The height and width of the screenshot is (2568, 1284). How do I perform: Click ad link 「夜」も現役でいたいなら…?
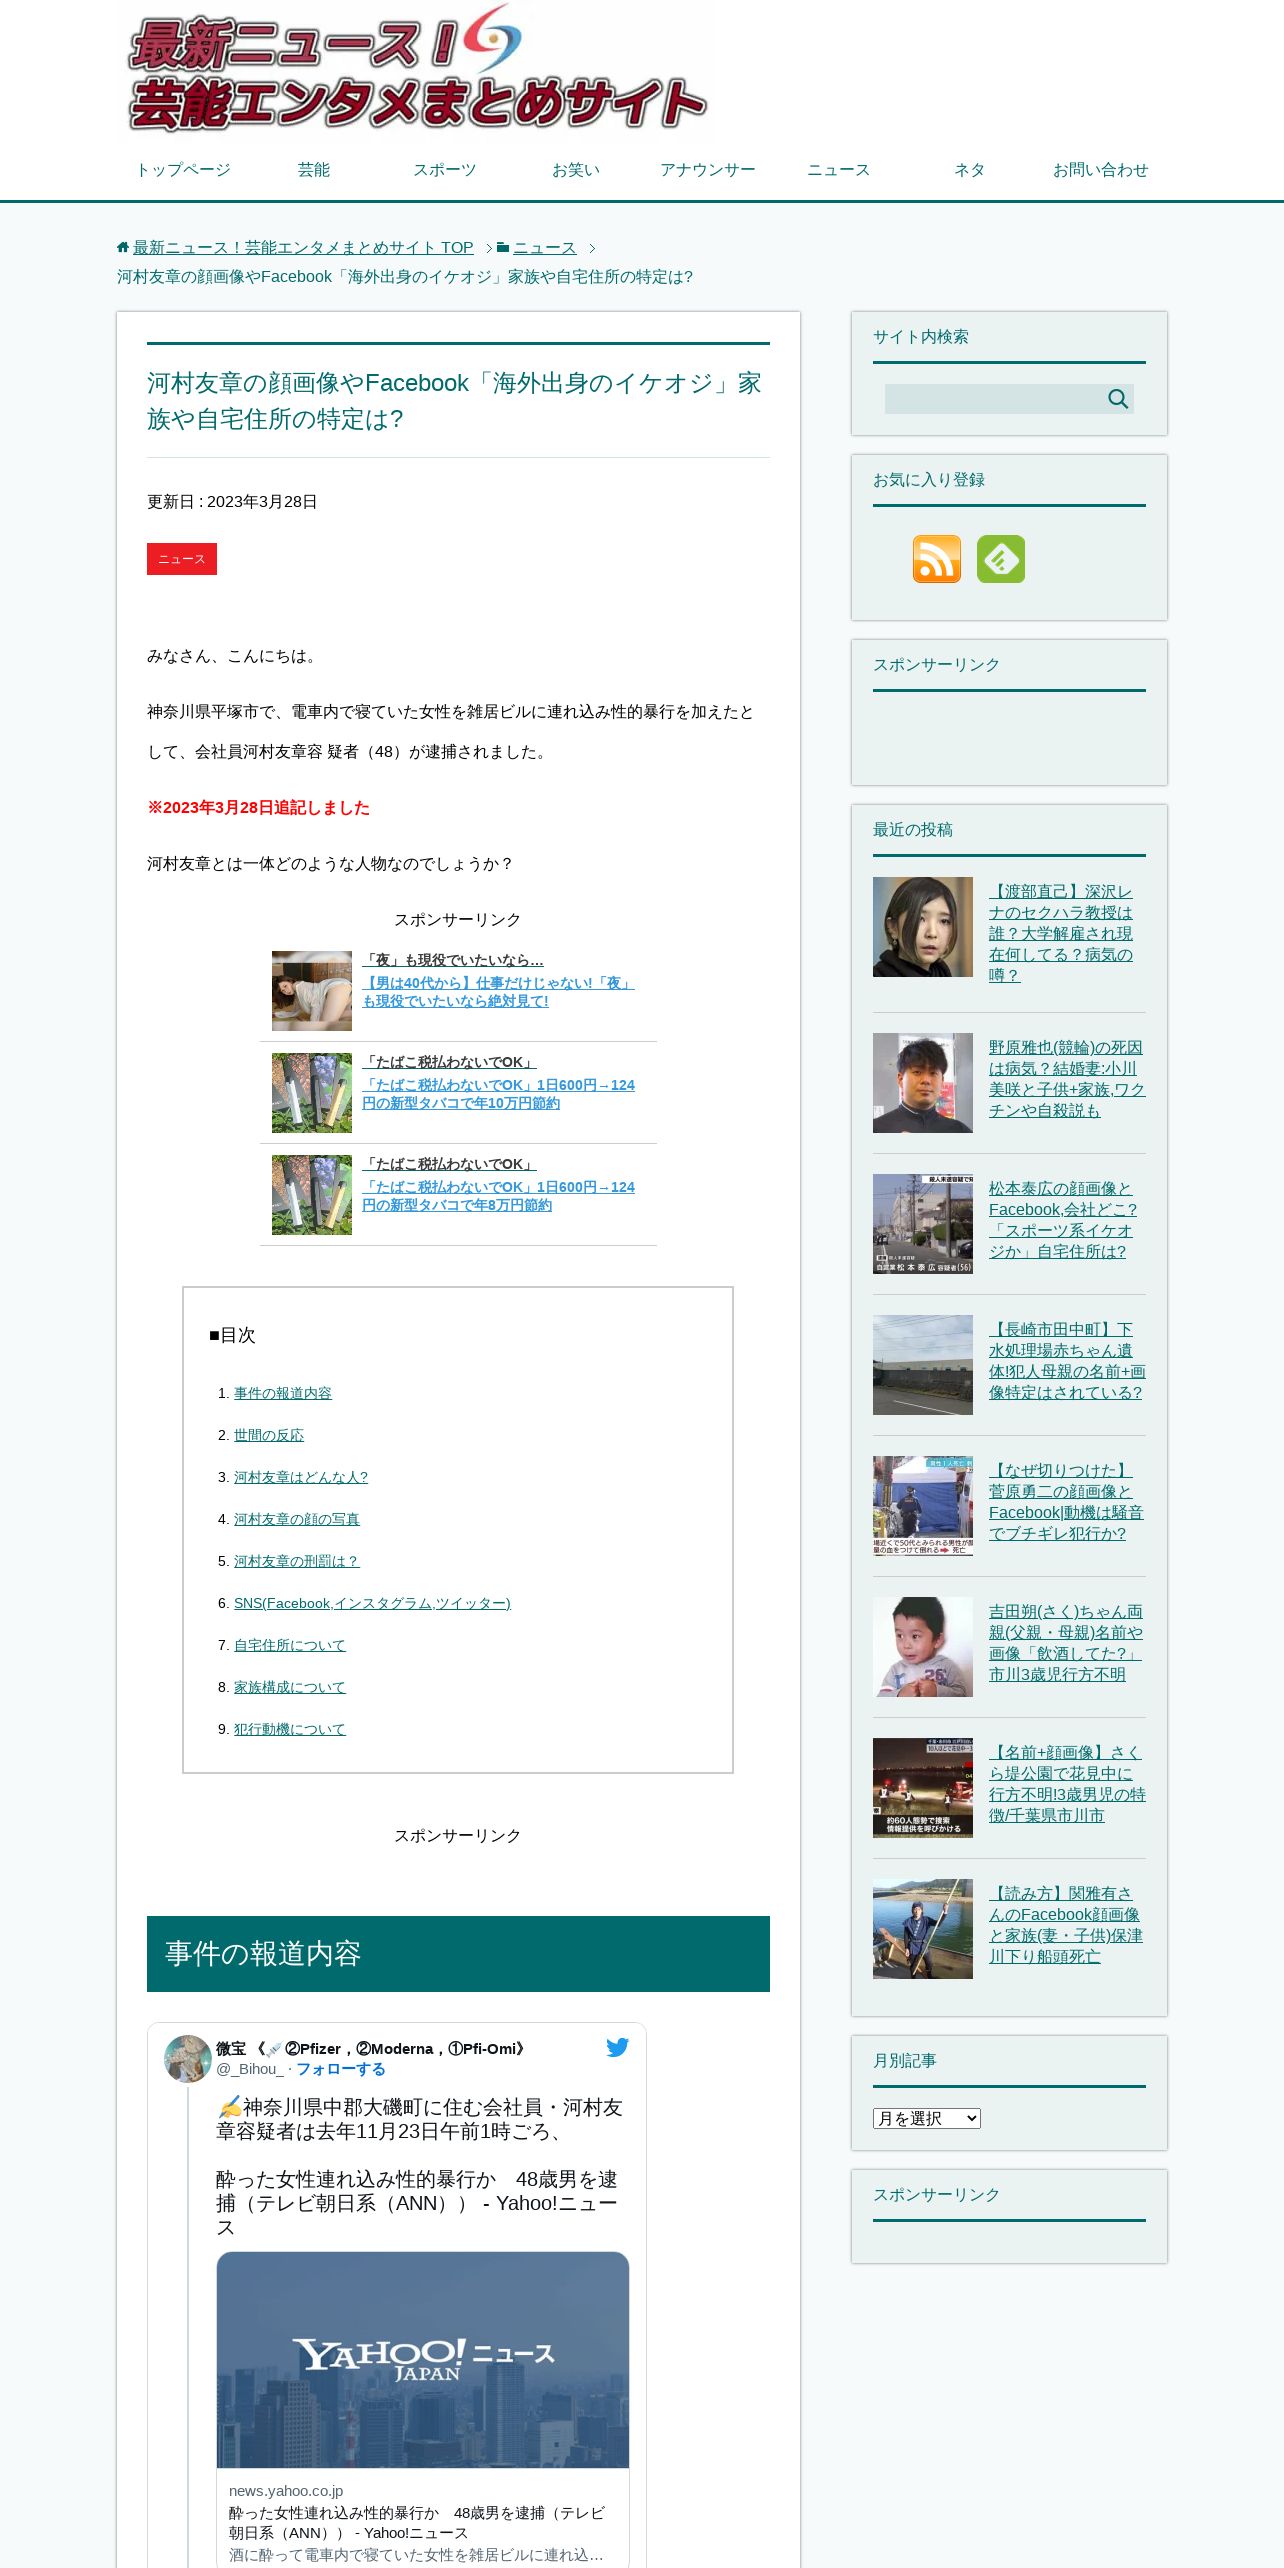453,960
